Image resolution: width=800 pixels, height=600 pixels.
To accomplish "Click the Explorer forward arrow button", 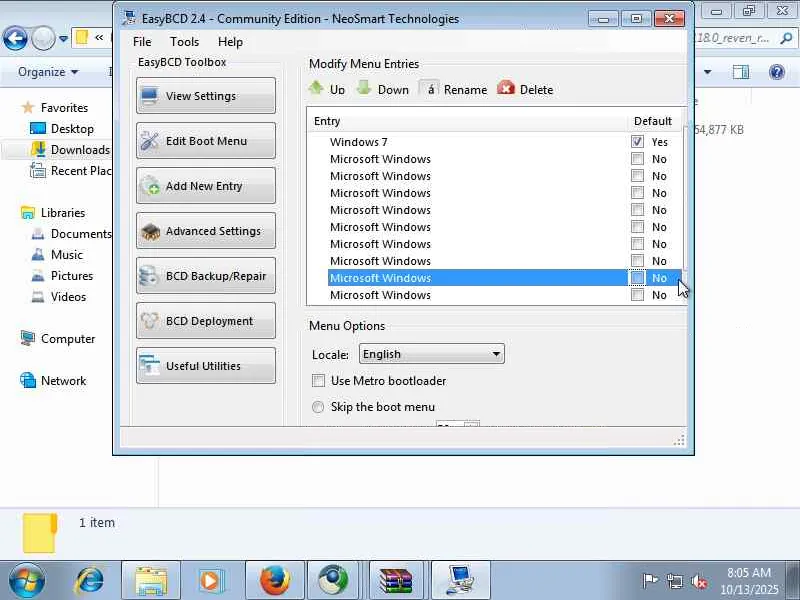I will (x=43, y=38).
